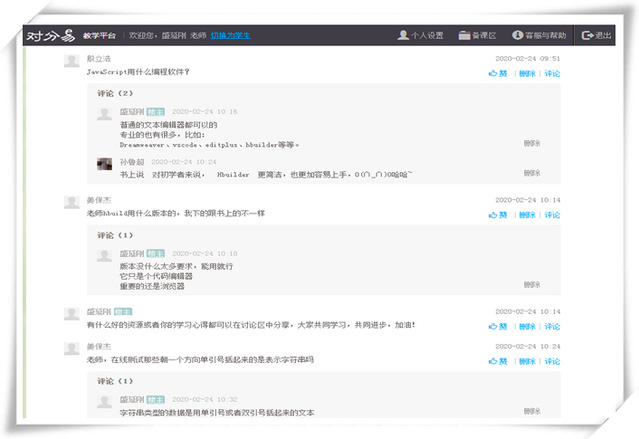The height and width of the screenshot is (439, 639).
Task: Comment on 殷立浩's JavaScript question
Action: coord(551,73)
